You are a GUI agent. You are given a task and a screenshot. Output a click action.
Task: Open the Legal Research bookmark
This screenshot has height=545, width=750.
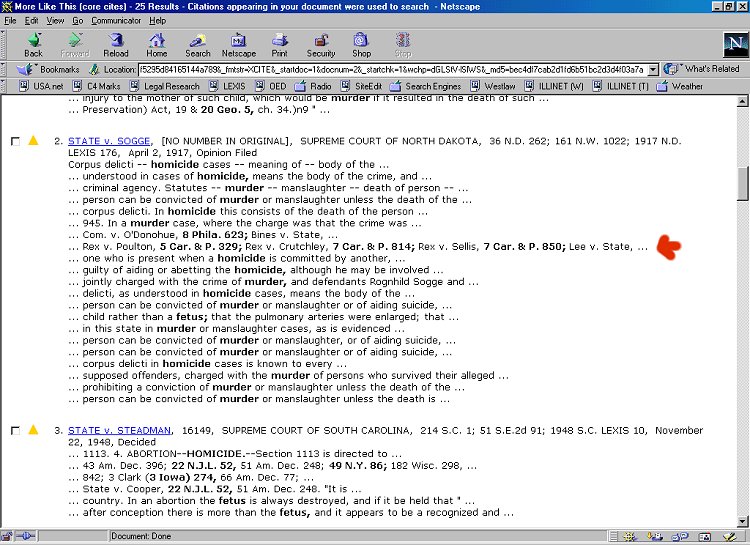[x=165, y=86]
